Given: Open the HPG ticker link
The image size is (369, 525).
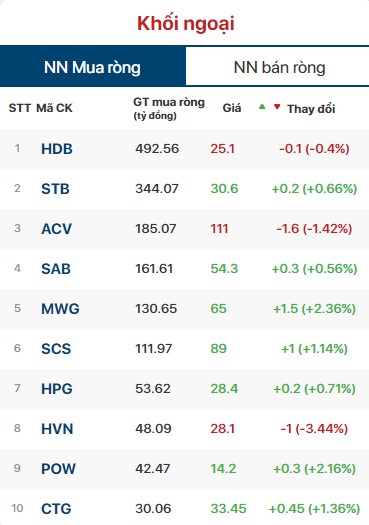Looking at the screenshot, I should 57,389.
